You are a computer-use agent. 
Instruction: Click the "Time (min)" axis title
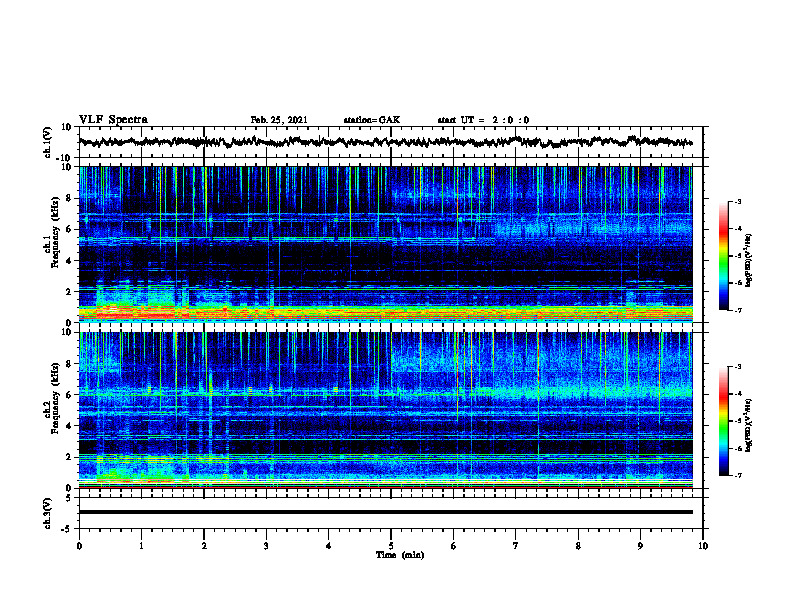(400, 555)
